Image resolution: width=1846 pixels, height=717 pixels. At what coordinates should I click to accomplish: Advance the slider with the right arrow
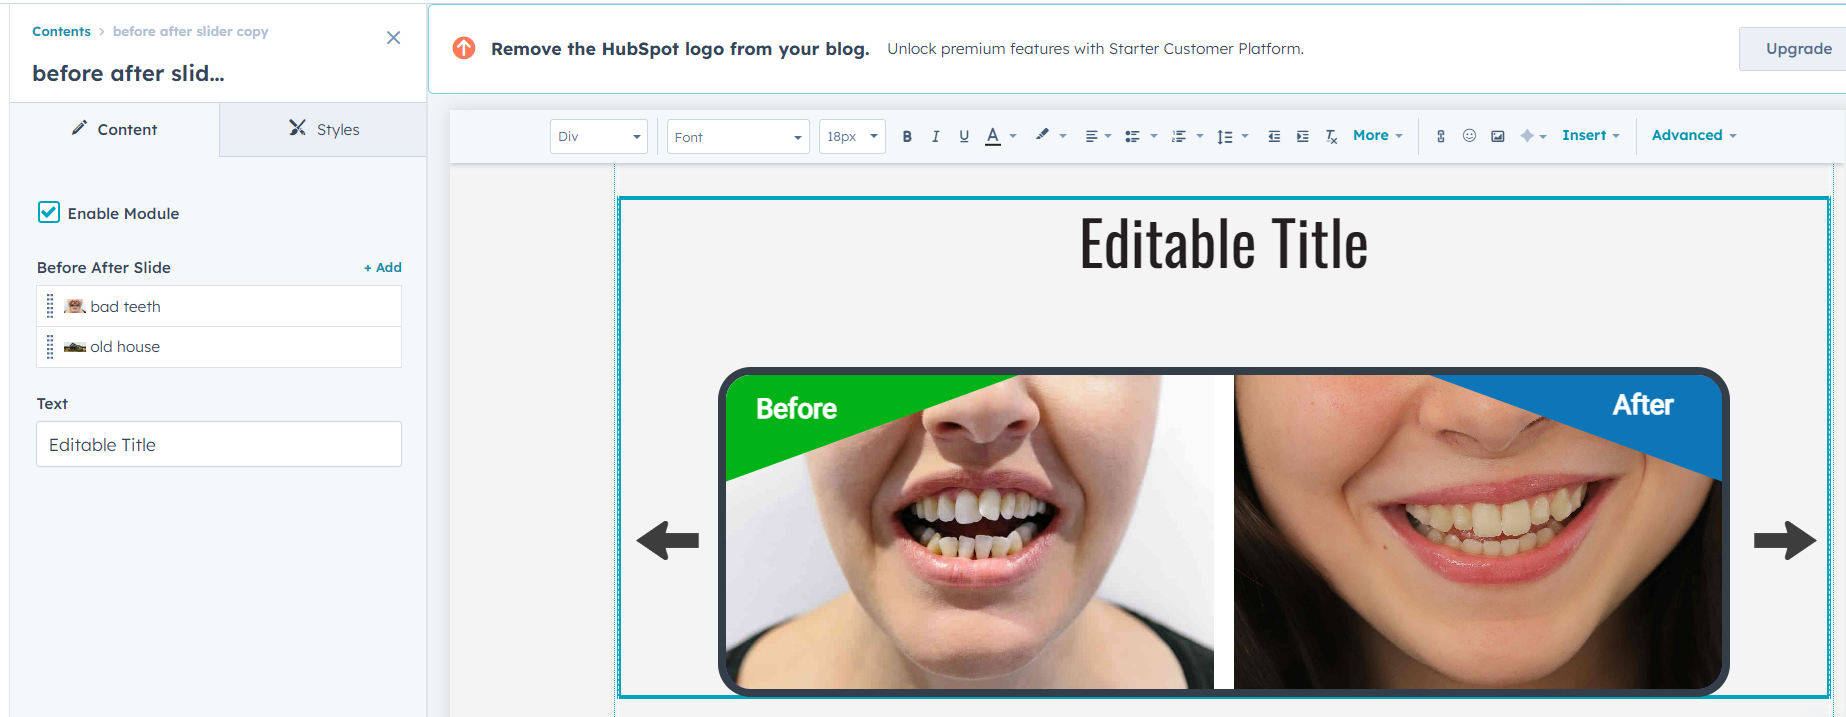(1784, 540)
